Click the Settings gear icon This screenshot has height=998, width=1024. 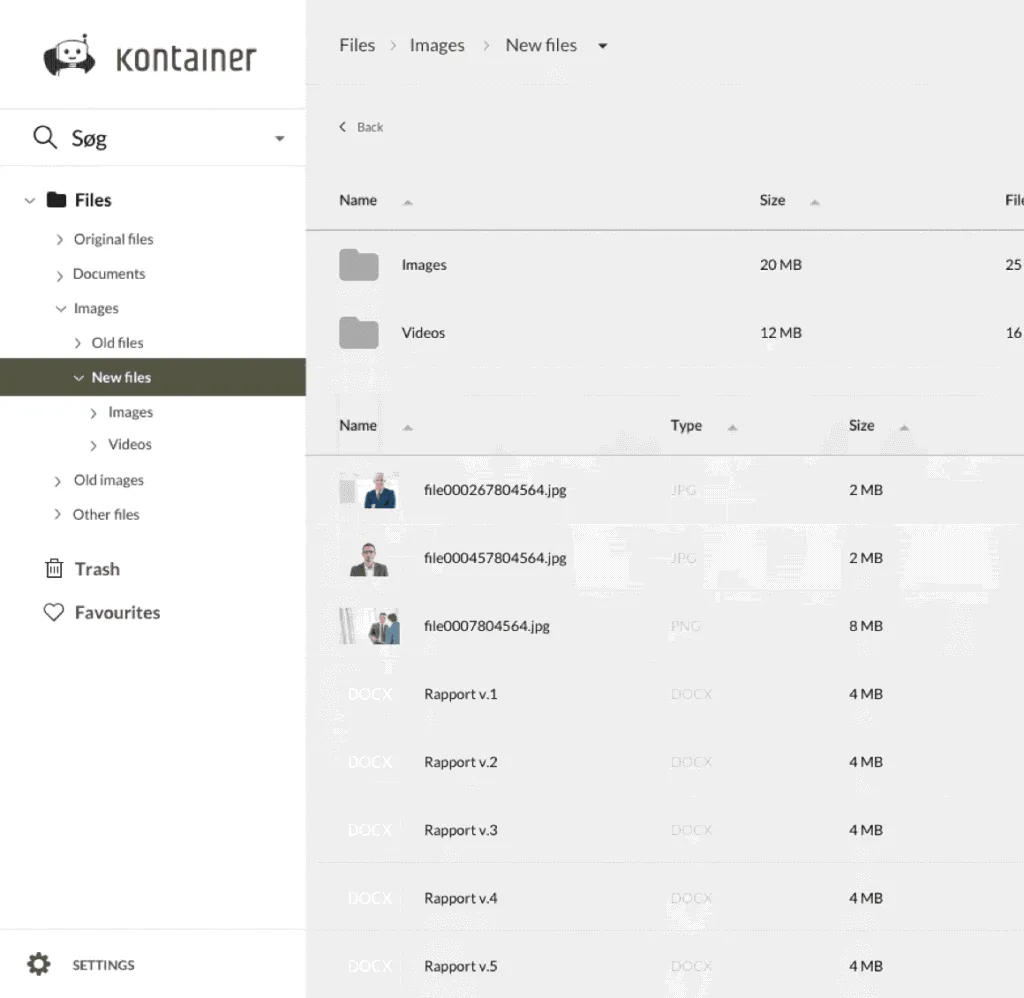39,964
